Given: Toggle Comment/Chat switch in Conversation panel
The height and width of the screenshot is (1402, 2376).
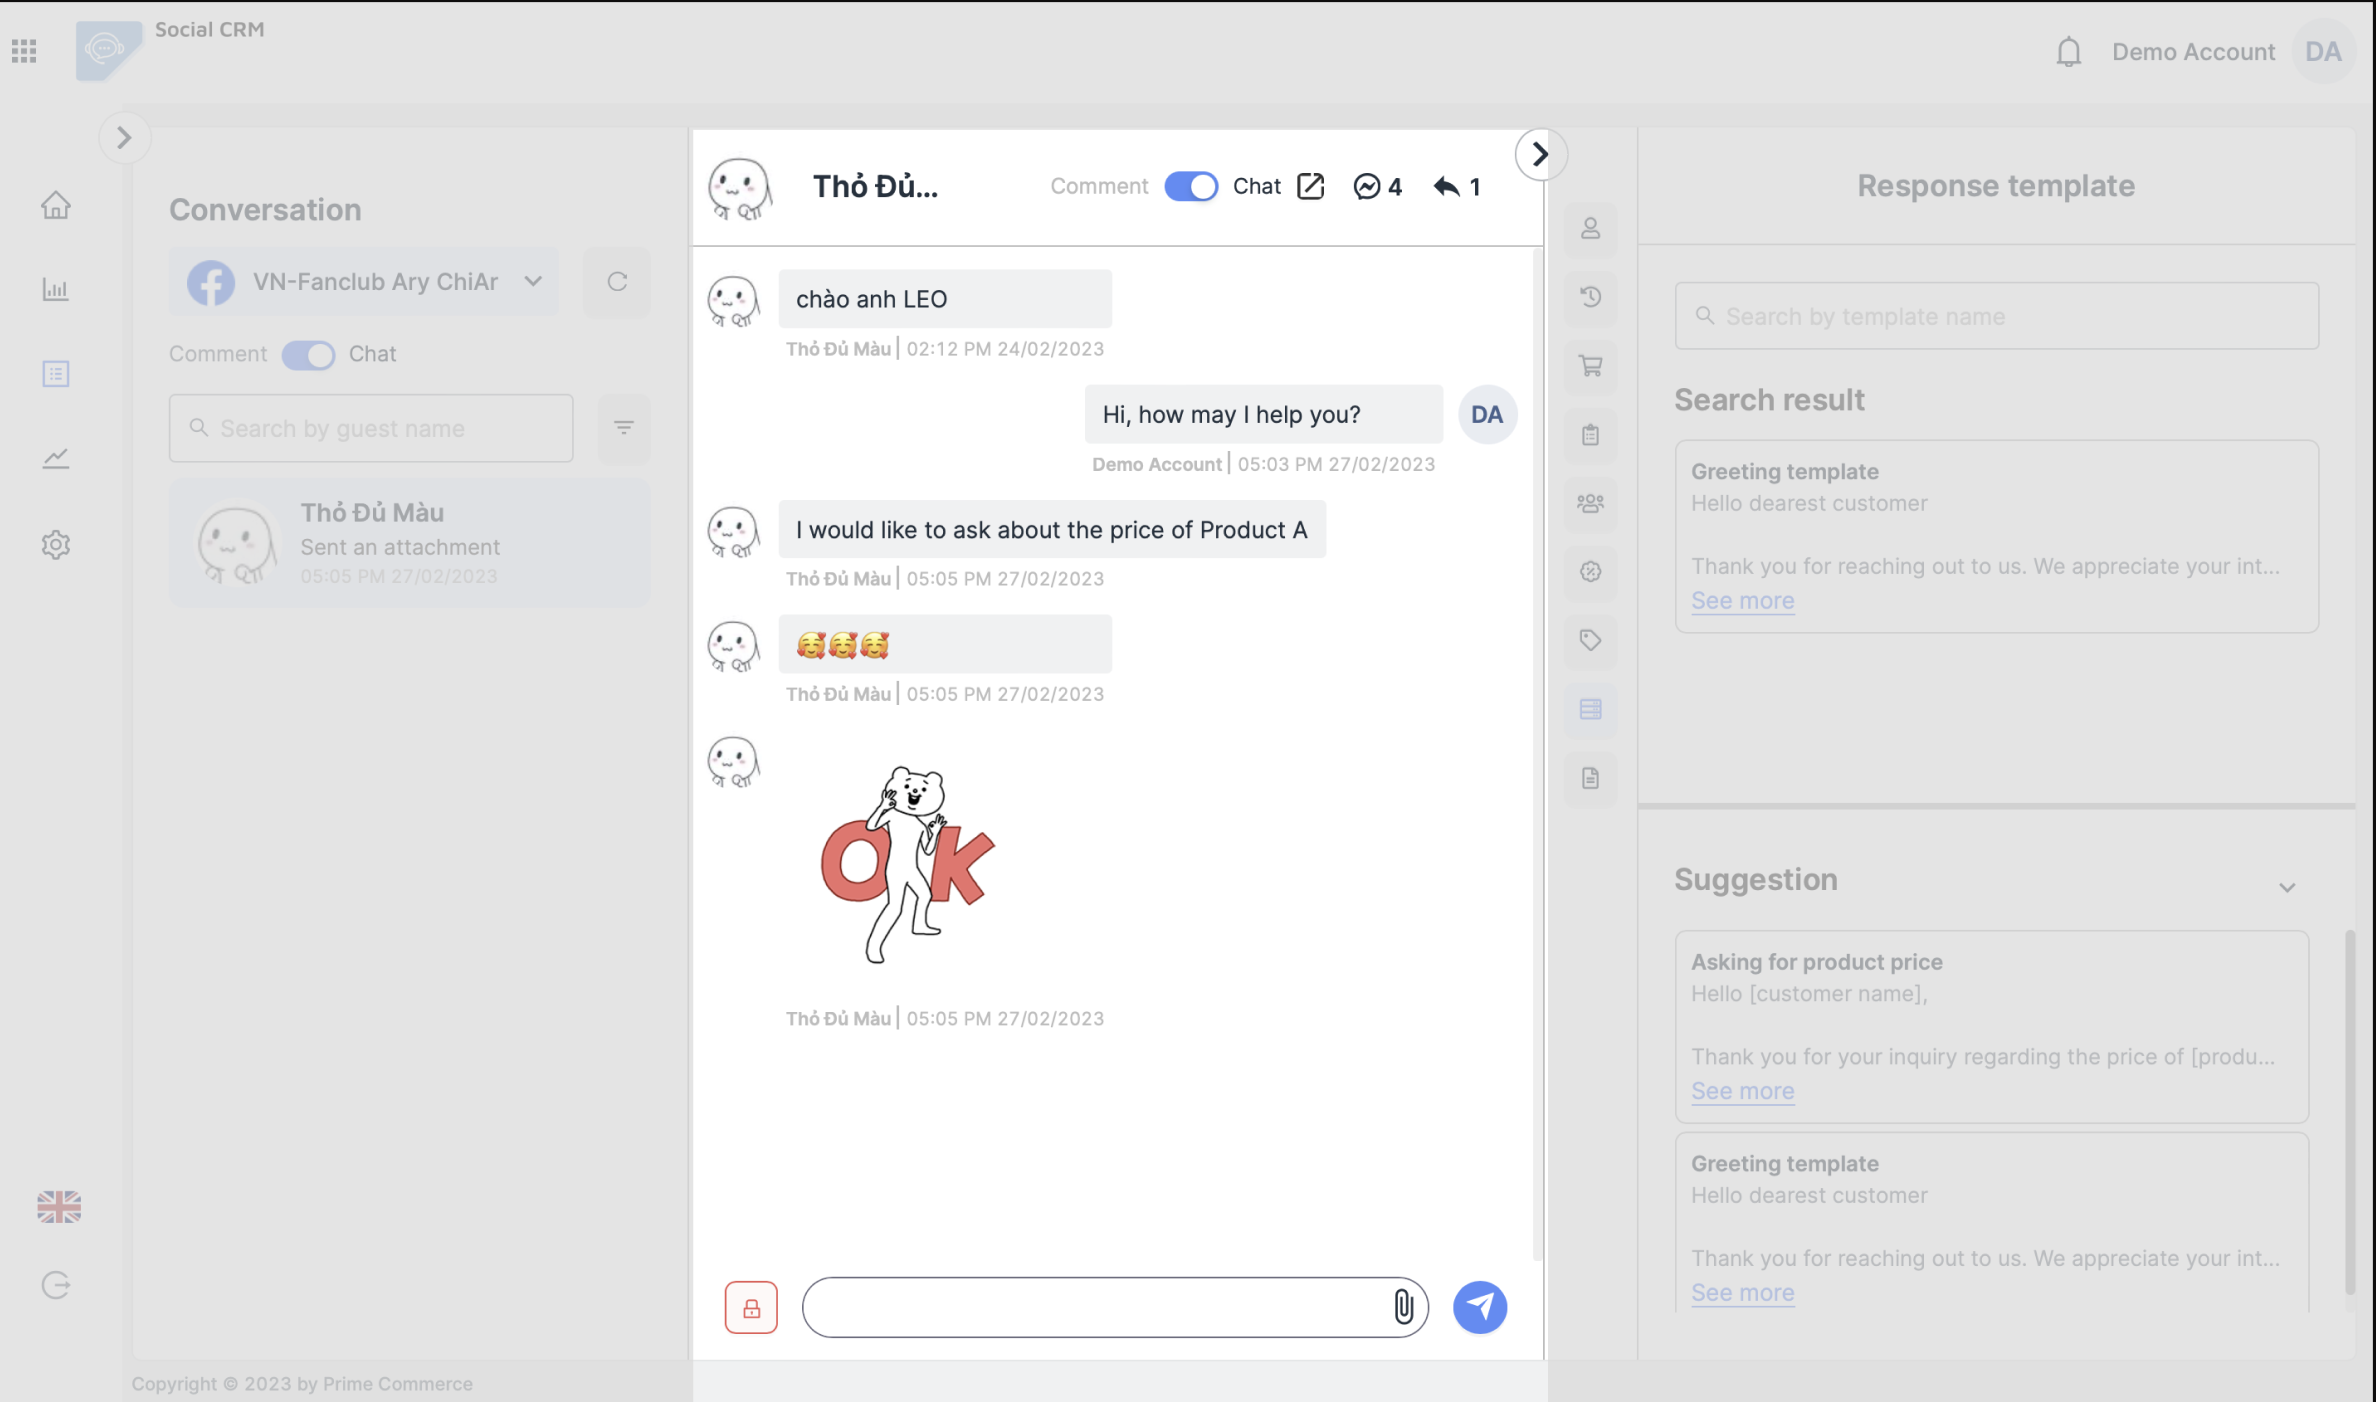Looking at the screenshot, I should click(308, 355).
